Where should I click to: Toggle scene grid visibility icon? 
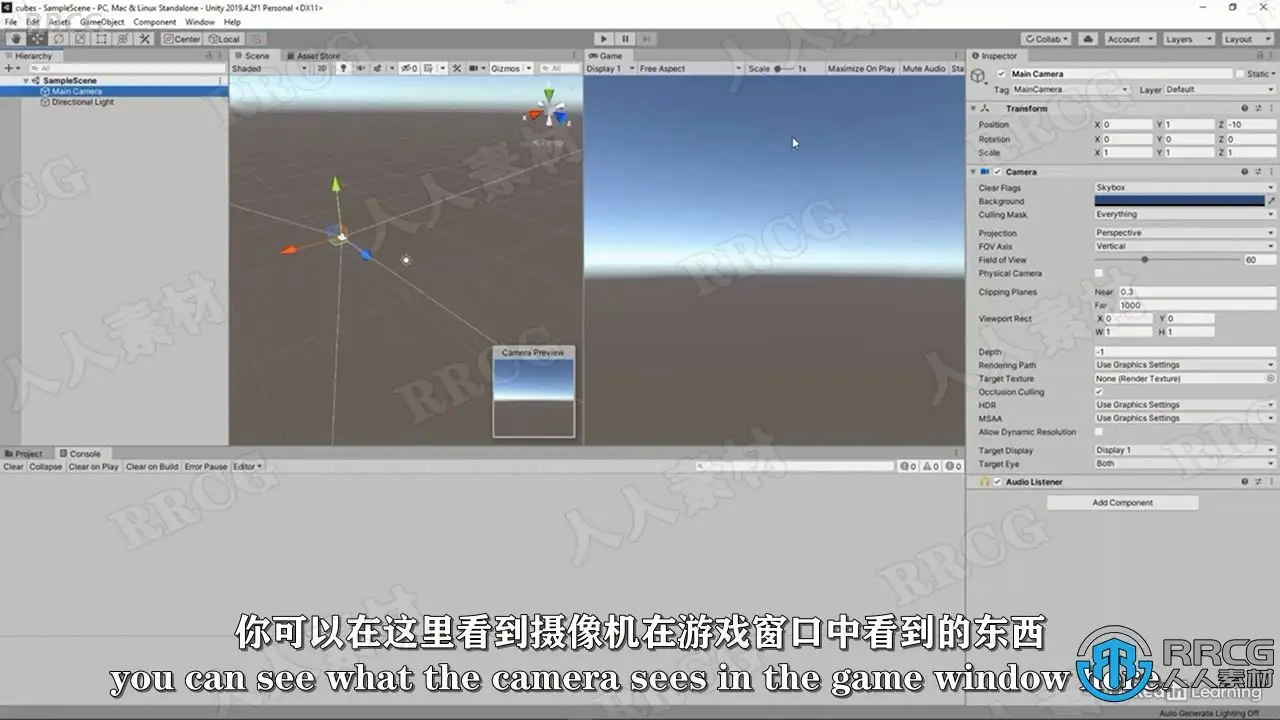click(429, 68)
